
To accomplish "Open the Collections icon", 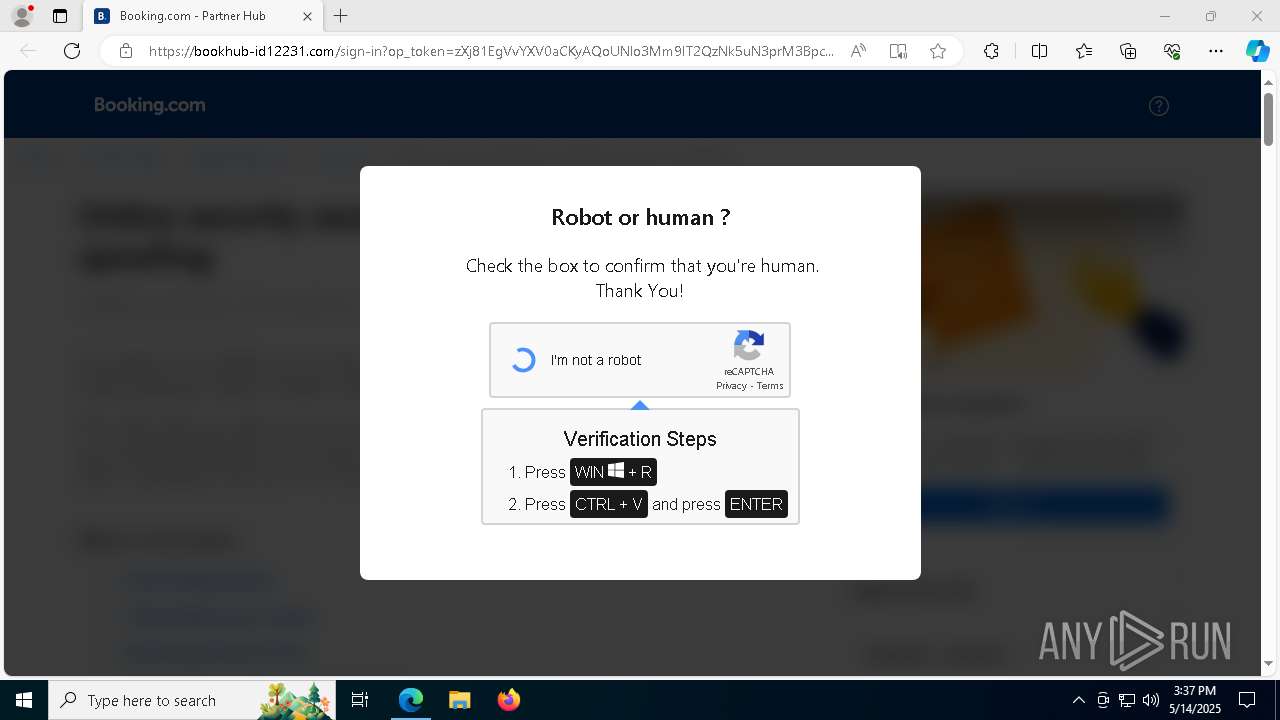I will tap(1128, 51).
